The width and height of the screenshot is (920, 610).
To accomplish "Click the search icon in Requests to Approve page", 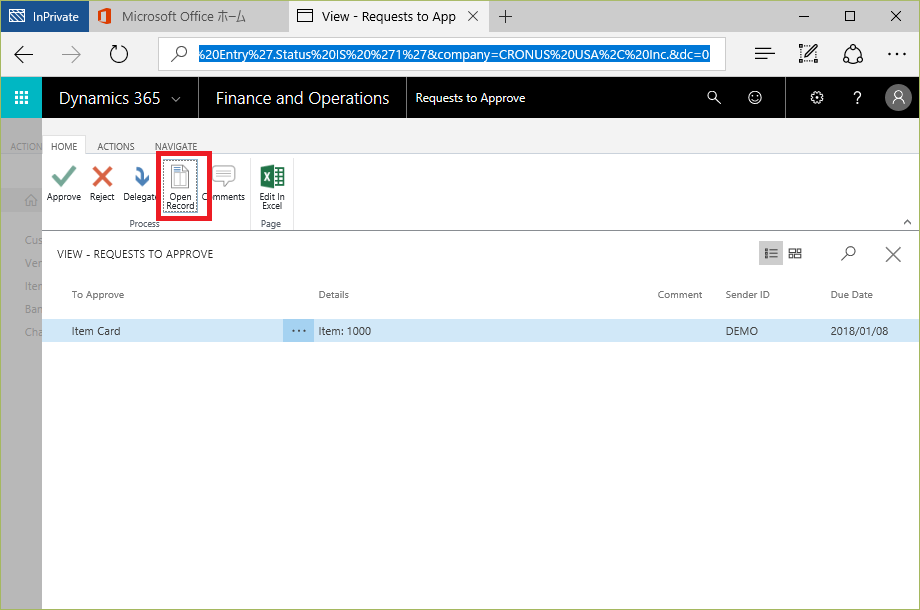I will [848, 253].
